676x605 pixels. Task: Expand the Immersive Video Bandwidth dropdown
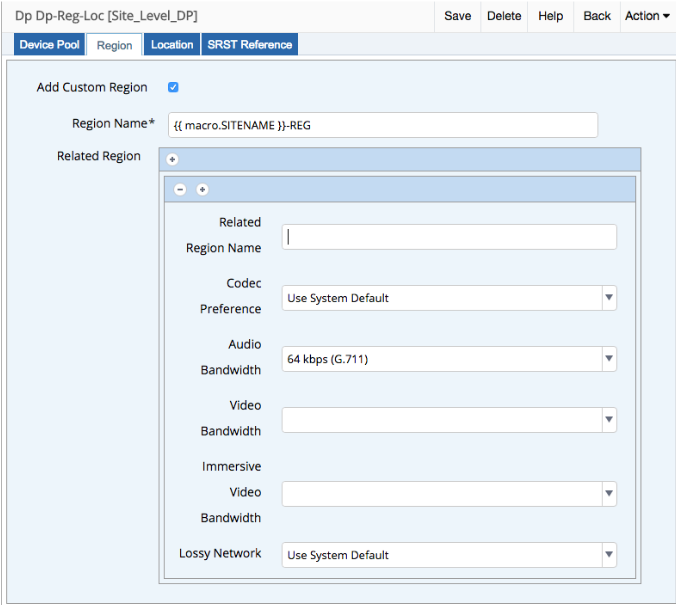coord(449,494)
